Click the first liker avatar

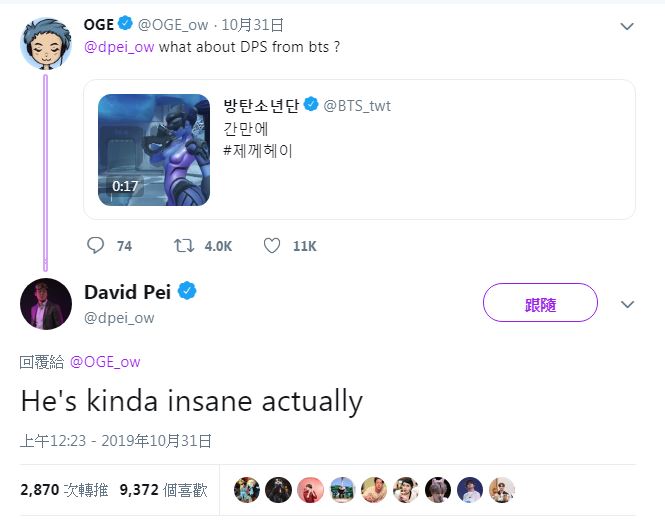(246, 490)
